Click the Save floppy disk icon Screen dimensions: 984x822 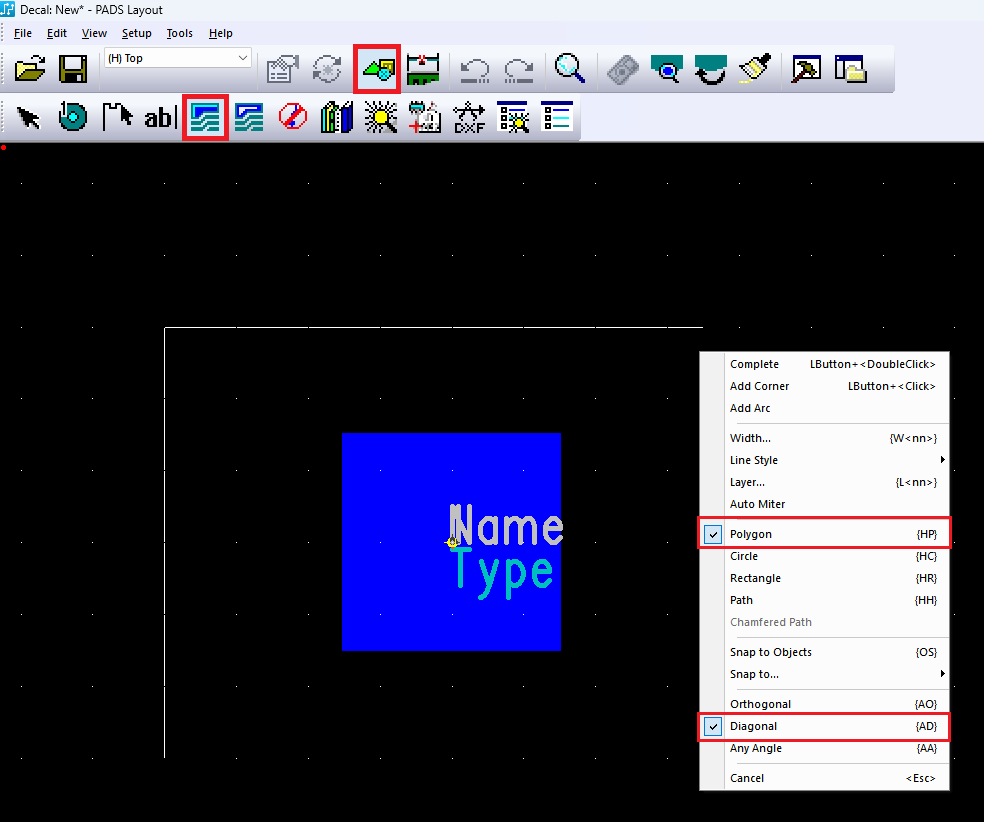coord(73,69)
